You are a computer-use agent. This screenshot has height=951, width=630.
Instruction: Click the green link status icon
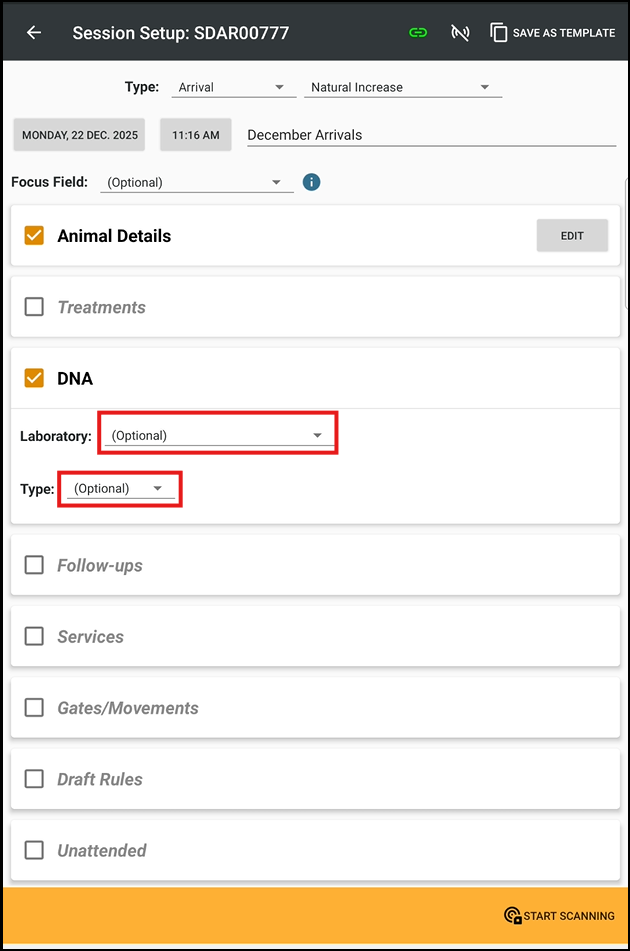(x=418, y=33)
